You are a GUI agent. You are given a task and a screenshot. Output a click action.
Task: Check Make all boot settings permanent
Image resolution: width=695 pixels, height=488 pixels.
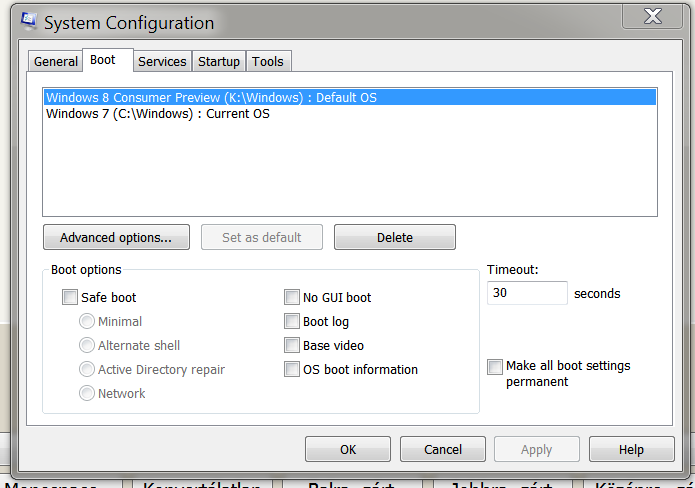tap(495, 367)
